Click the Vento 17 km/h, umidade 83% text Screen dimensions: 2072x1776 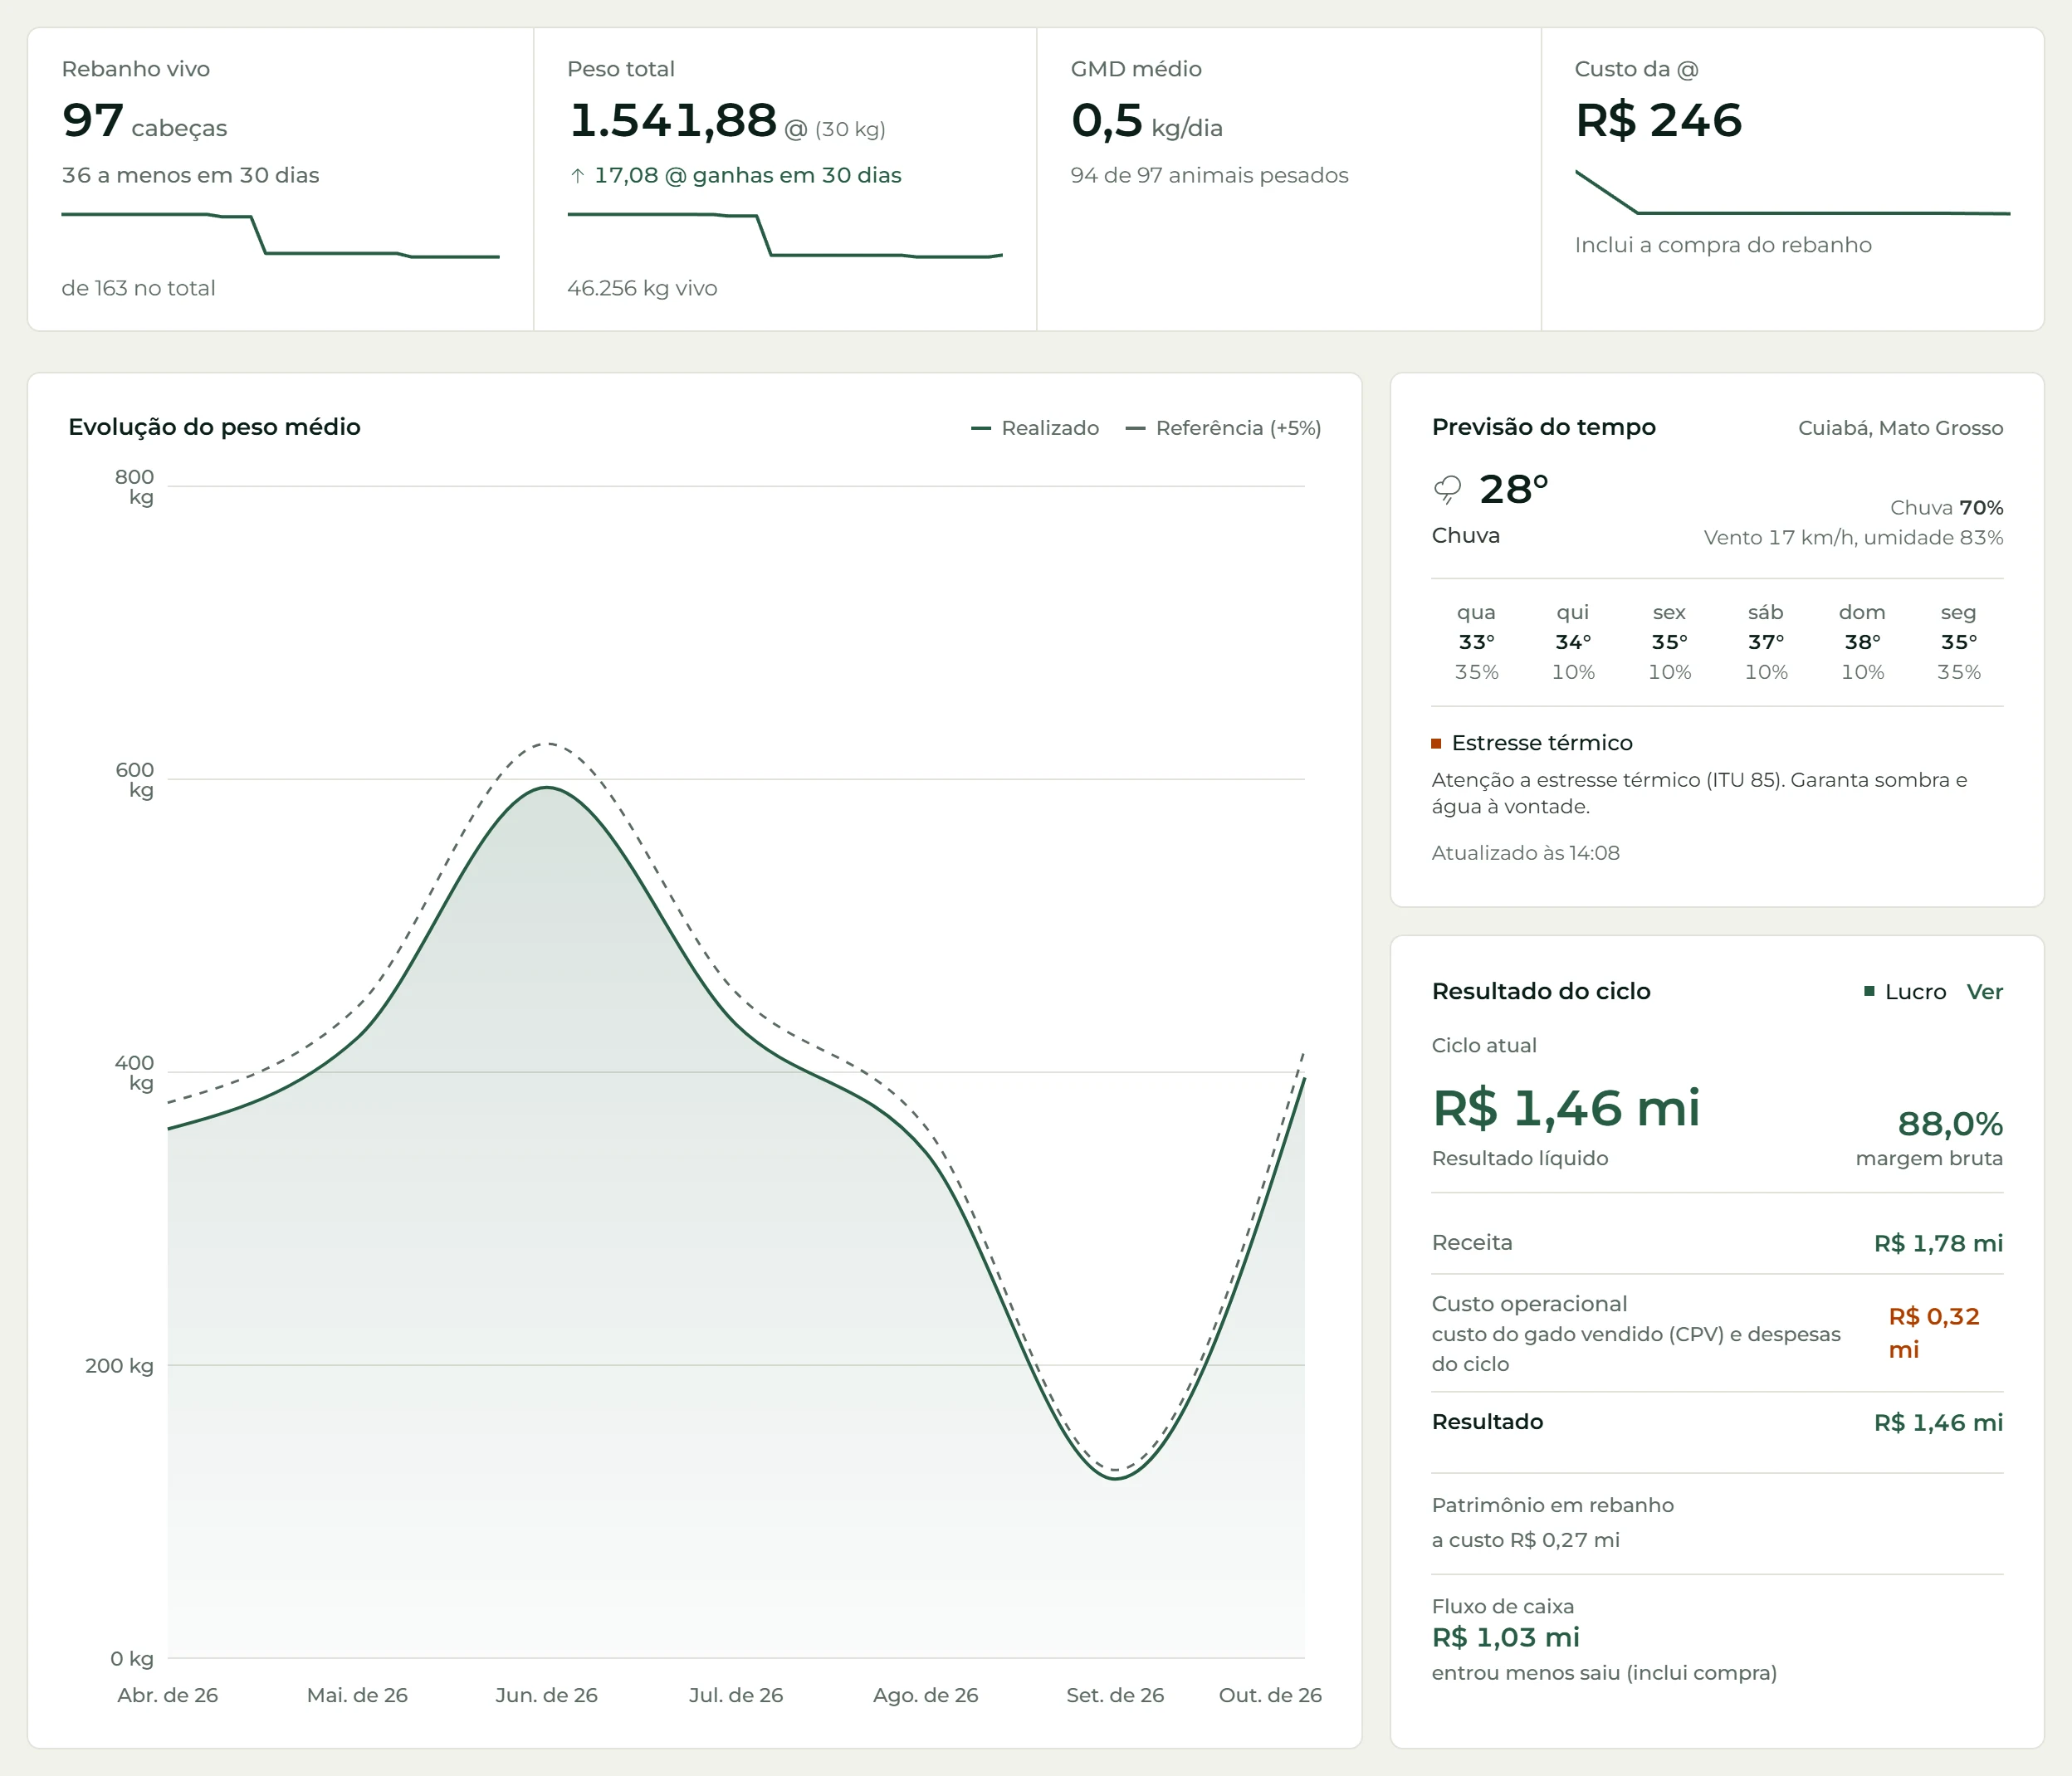tap(1853, 538)
